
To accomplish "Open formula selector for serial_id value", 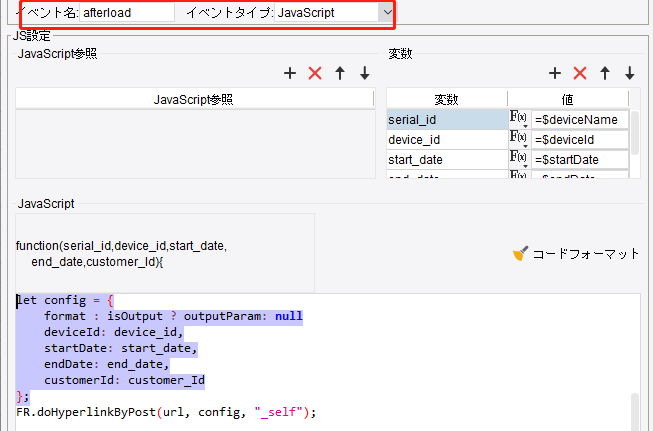I will [x=519, y=119].
